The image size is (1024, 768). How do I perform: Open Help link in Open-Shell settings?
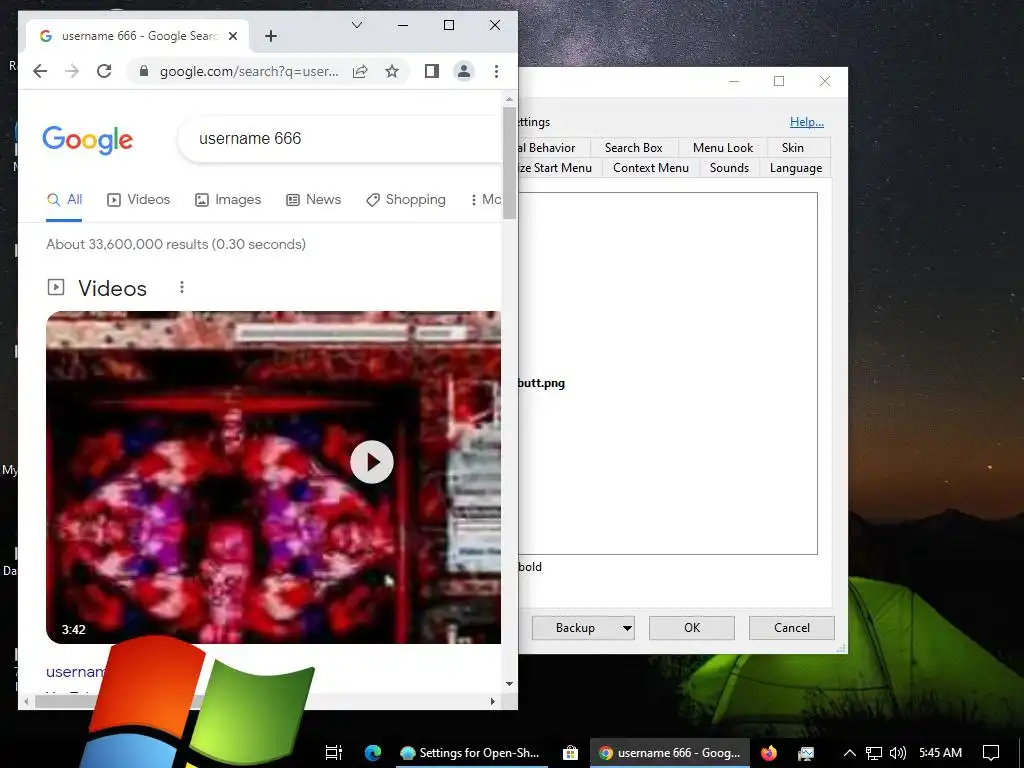coord(807,122)
